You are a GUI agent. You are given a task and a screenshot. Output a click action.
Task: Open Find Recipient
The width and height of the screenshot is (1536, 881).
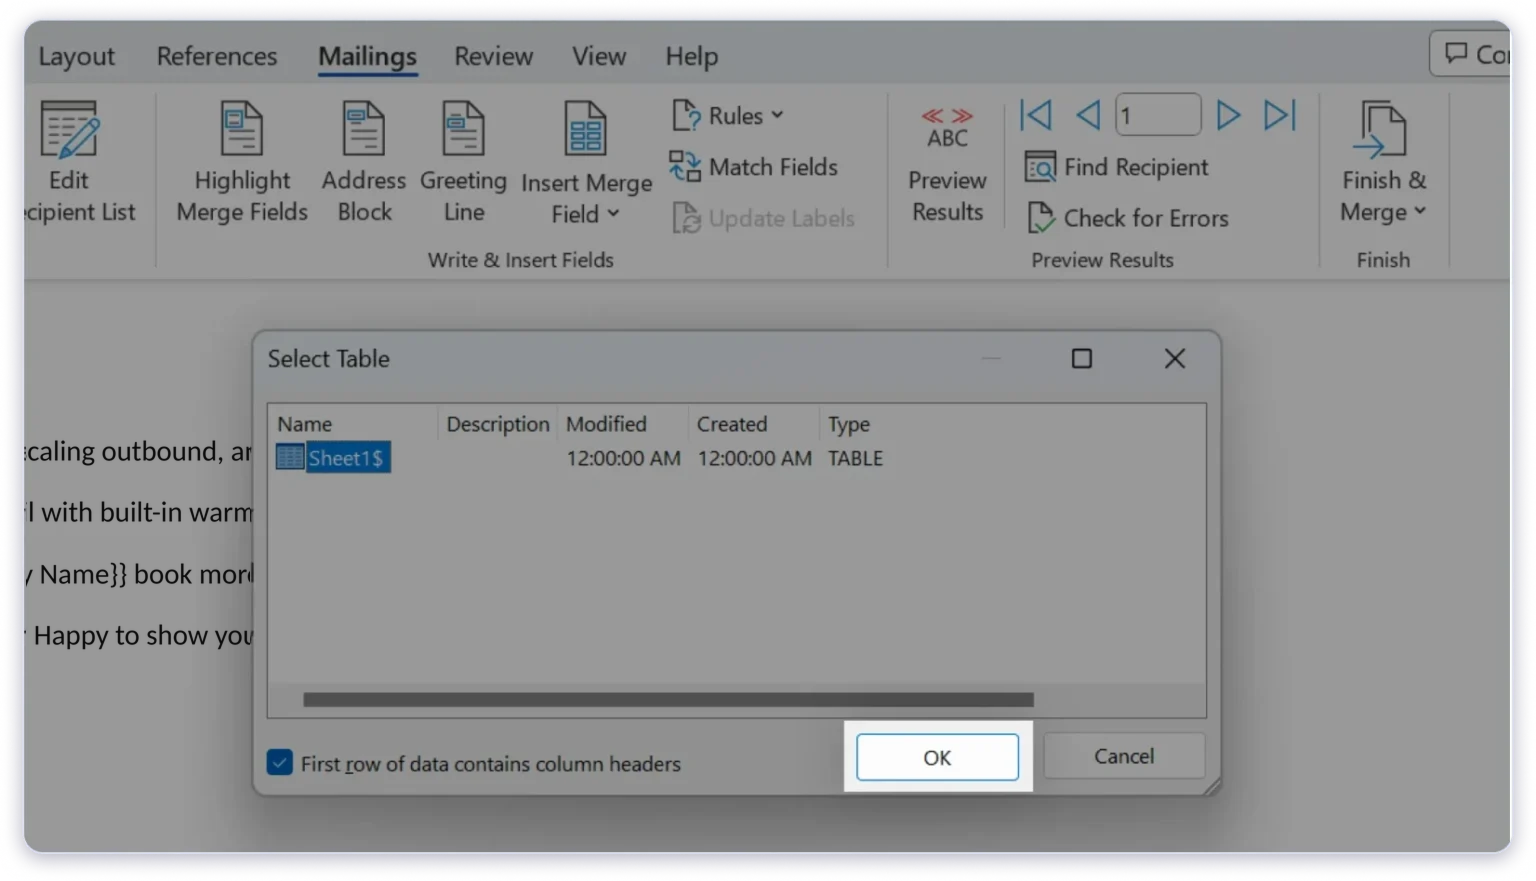tap(1117, 167)
